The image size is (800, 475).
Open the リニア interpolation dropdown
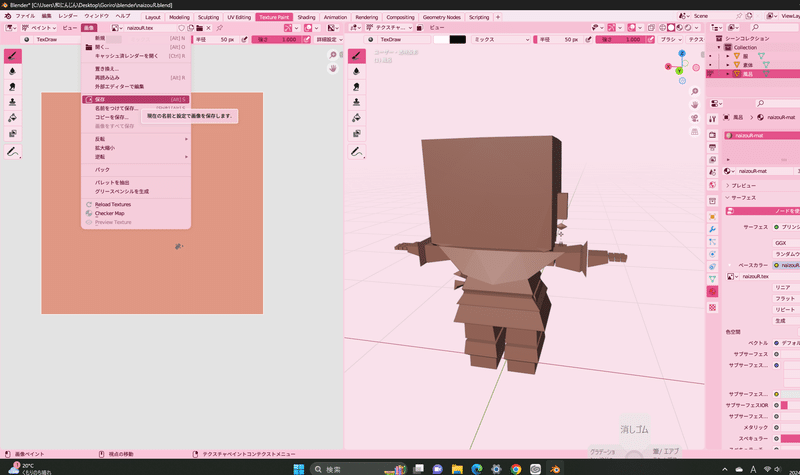786,287
